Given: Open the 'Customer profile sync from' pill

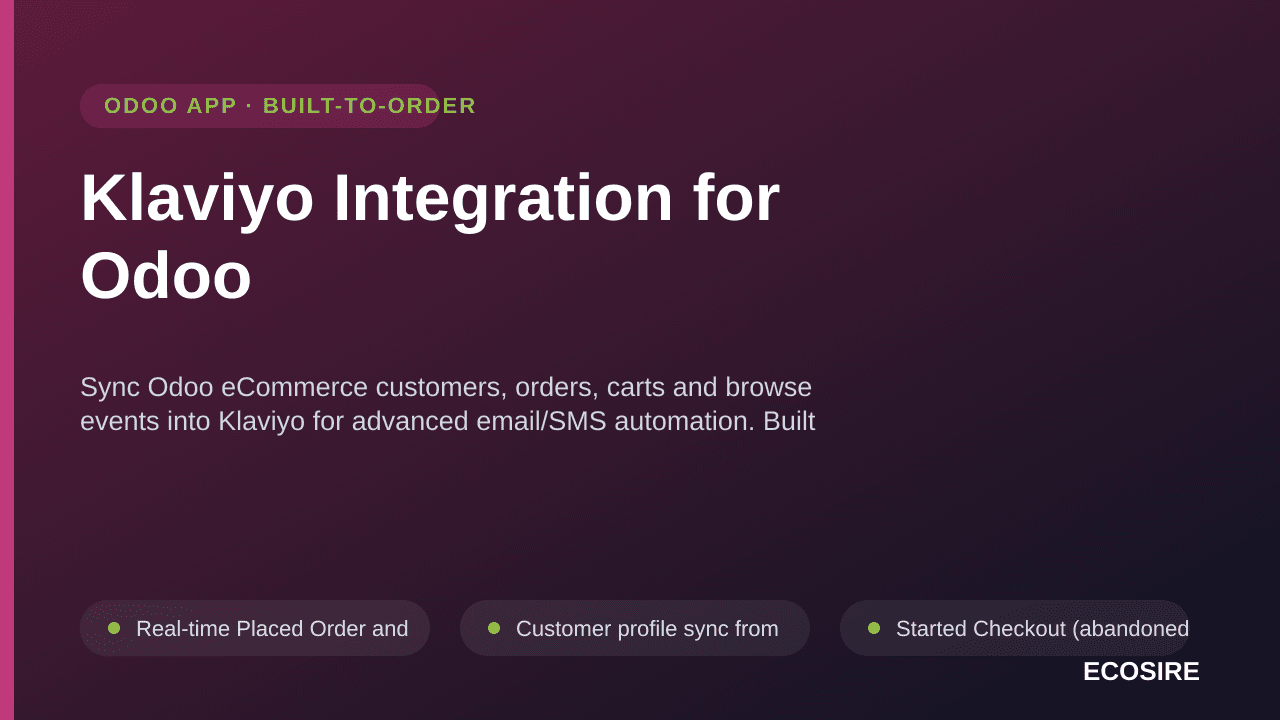Looking at the screenshot, I should 635,628.
